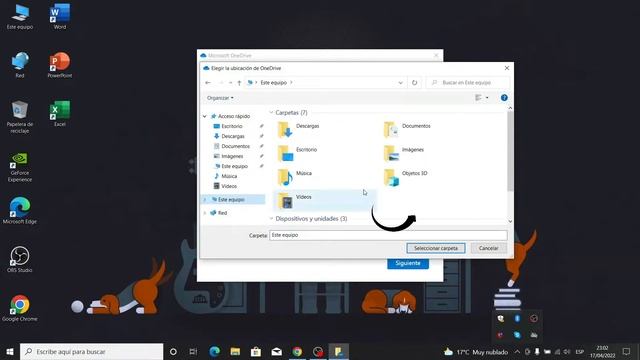Click taskbar search box Escribe aquí para buscar

(x=91, y=351)
